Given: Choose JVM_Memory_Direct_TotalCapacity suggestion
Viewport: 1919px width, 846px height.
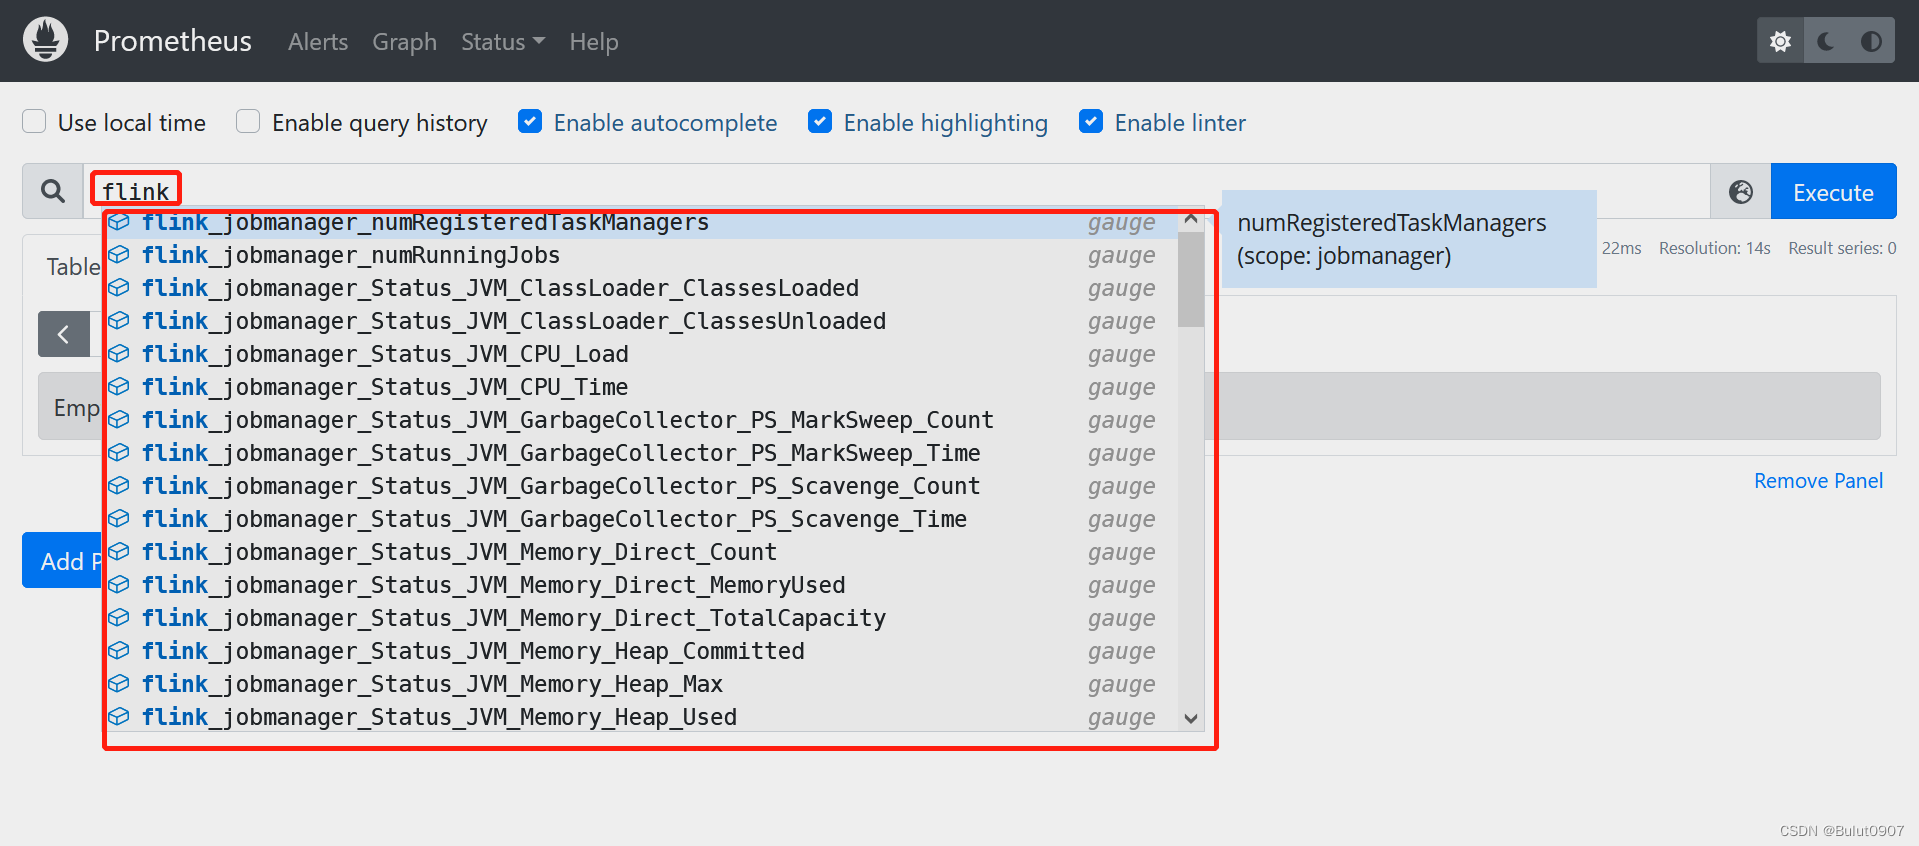Looking at the screenshot, I should (x=640, y=618).
